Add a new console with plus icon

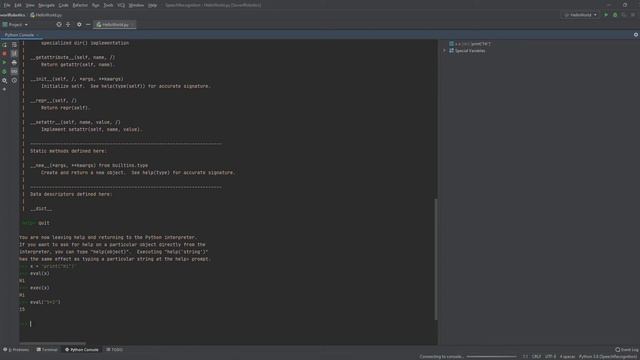click(x=4, y=89)
